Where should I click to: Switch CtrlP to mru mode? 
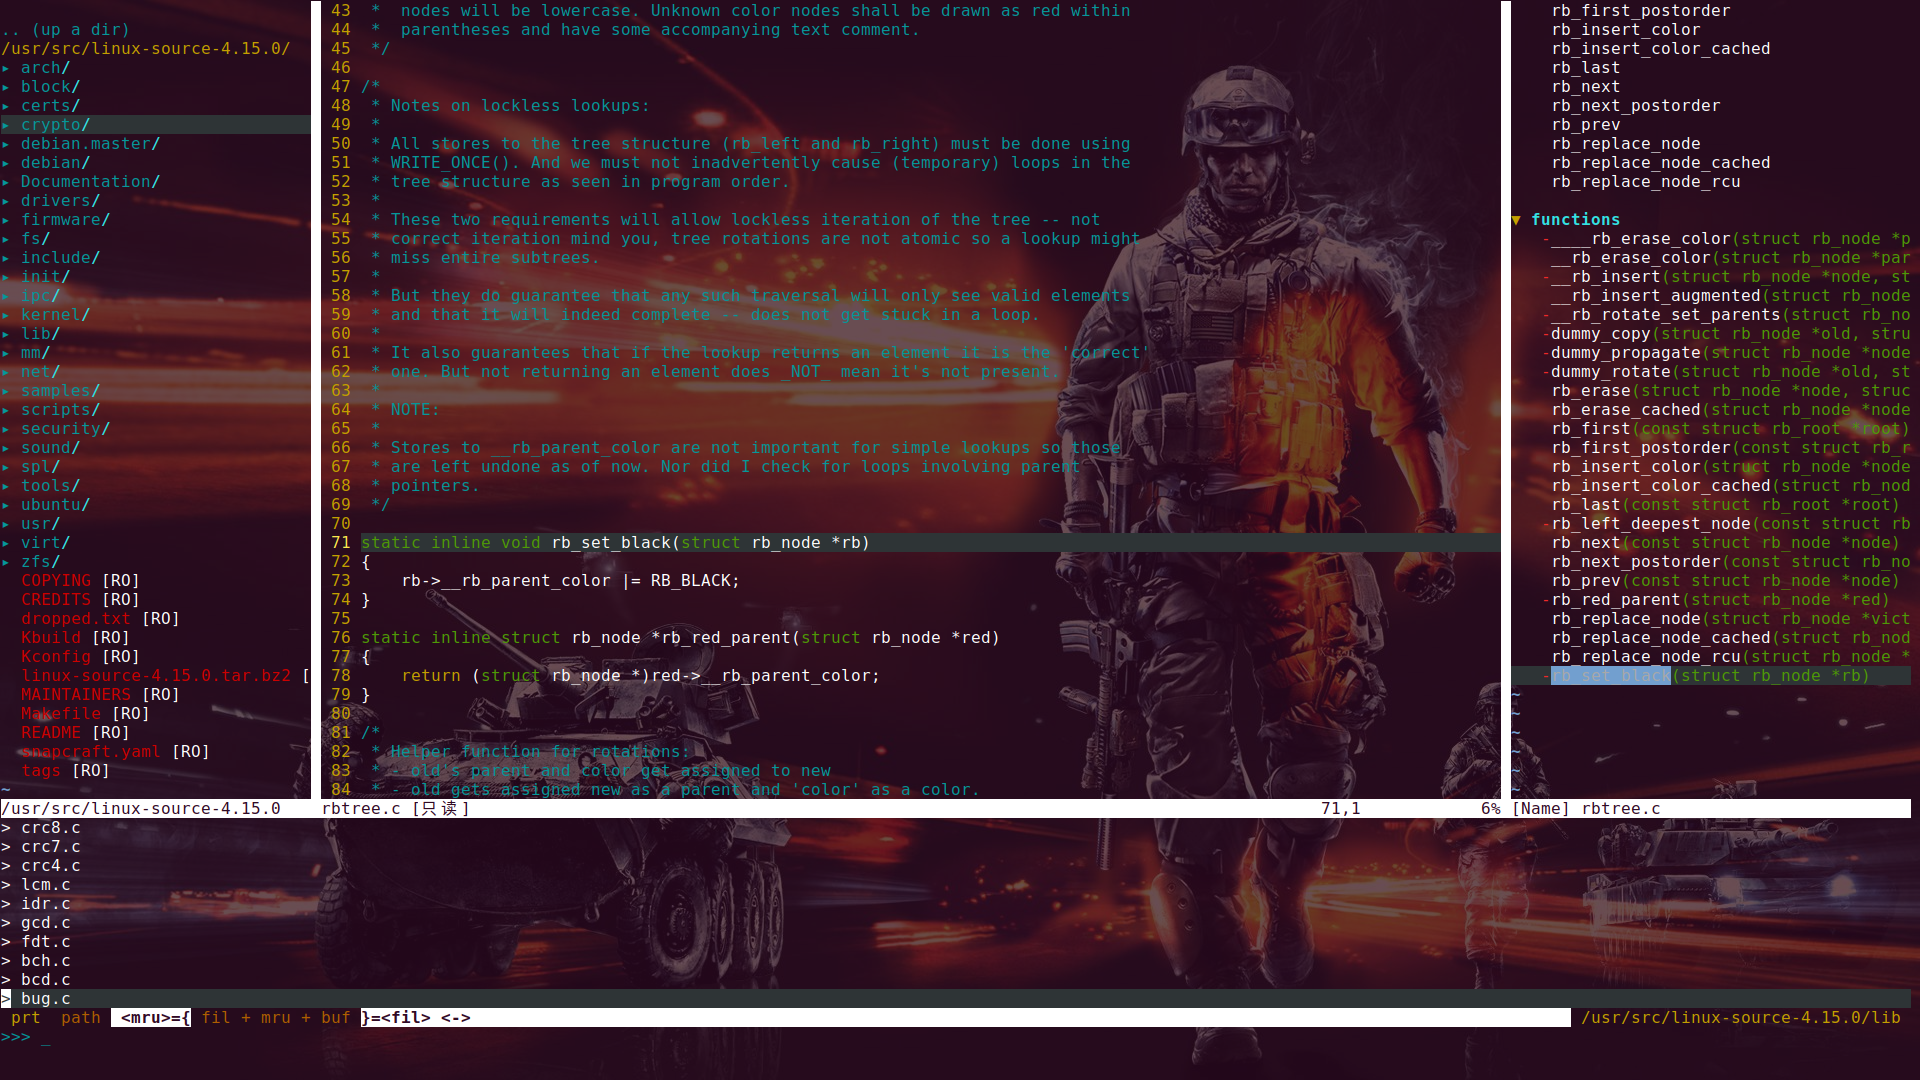click(x=275, y=1018)
